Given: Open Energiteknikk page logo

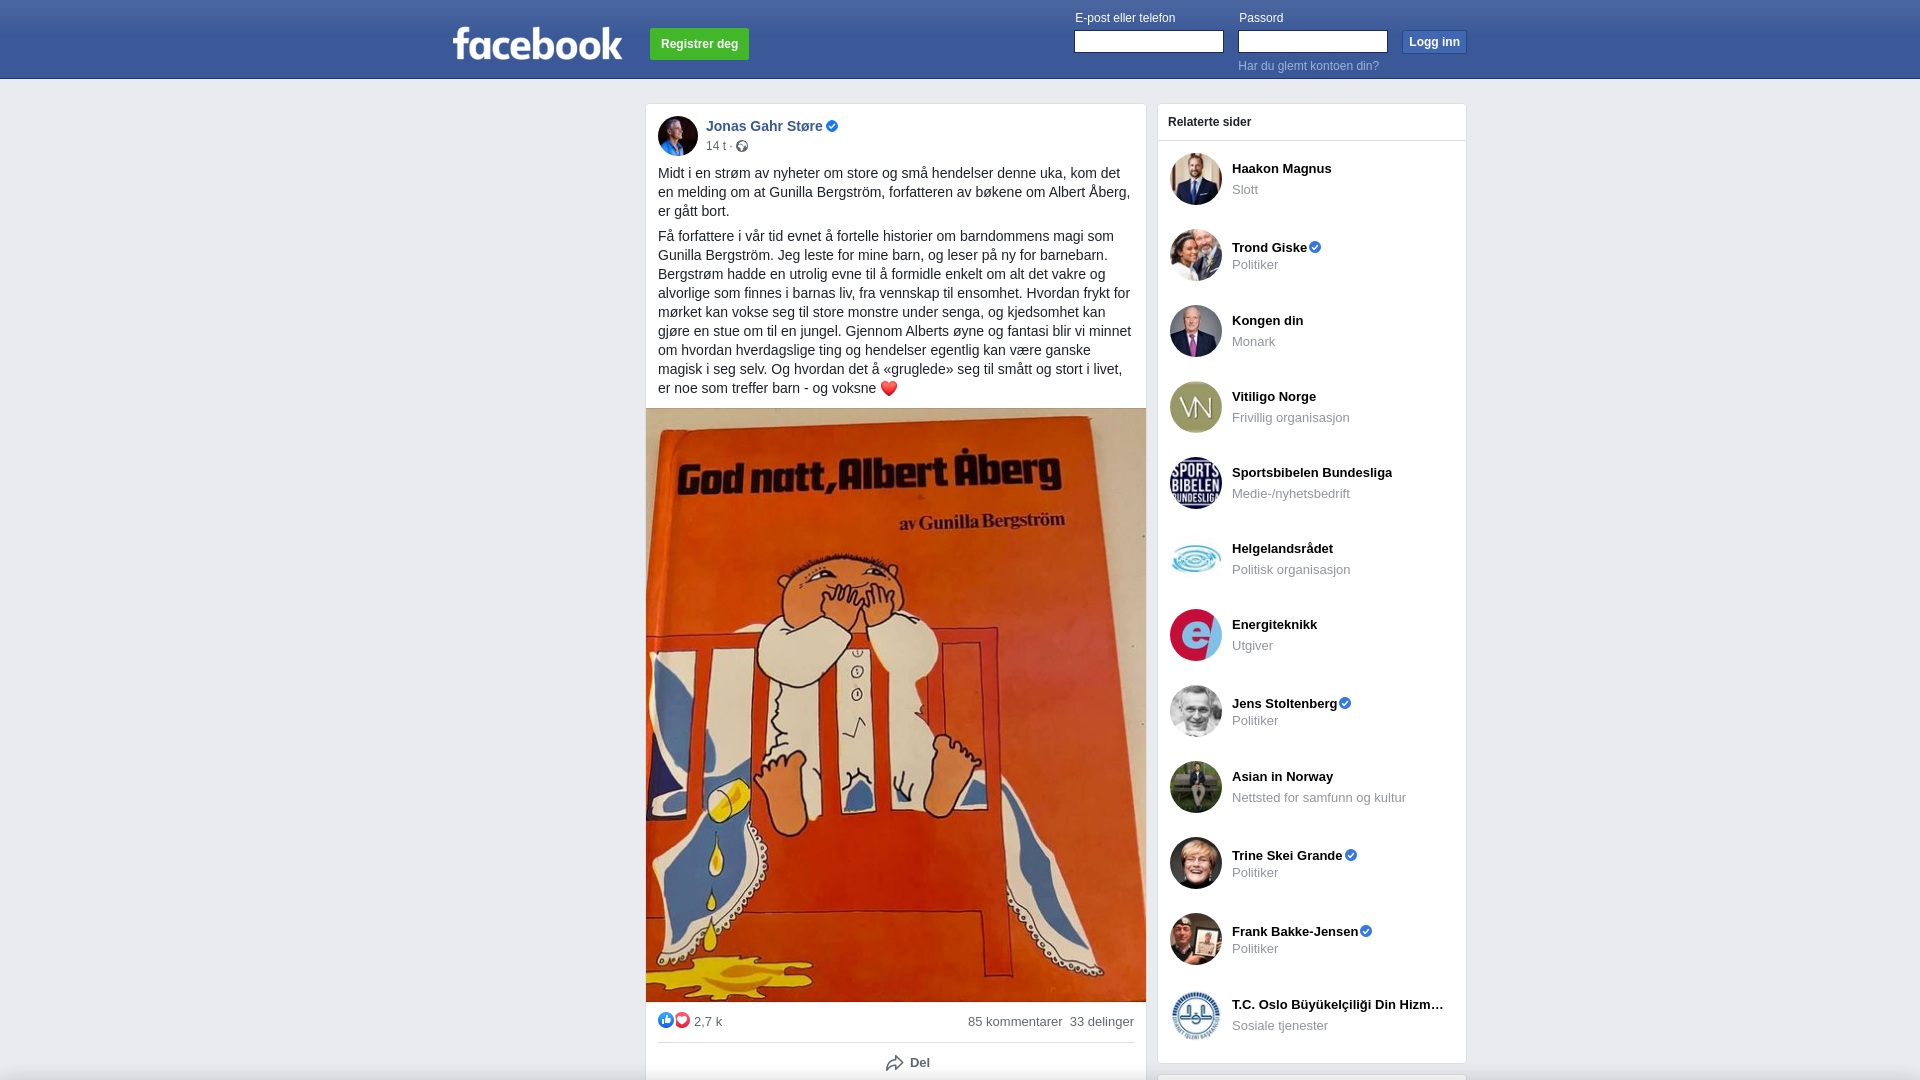Looking at the screenshot, I should 1196,635.
